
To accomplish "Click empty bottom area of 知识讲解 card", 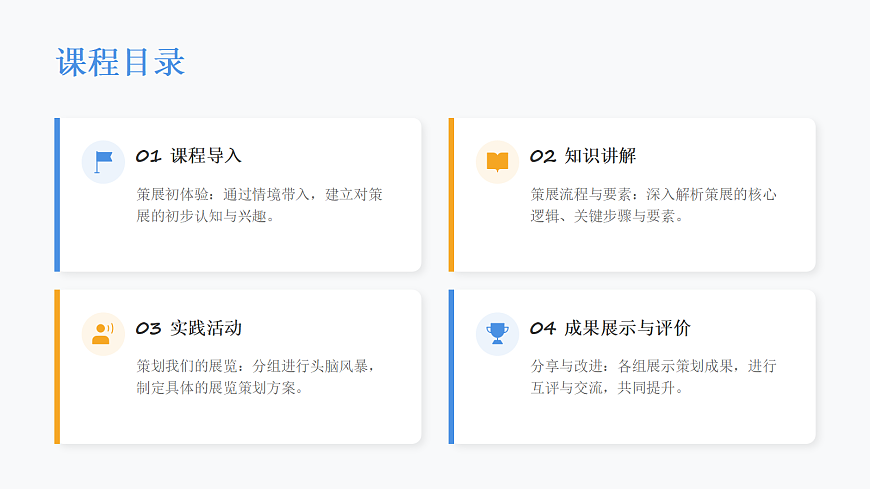I will click(634, 250).
